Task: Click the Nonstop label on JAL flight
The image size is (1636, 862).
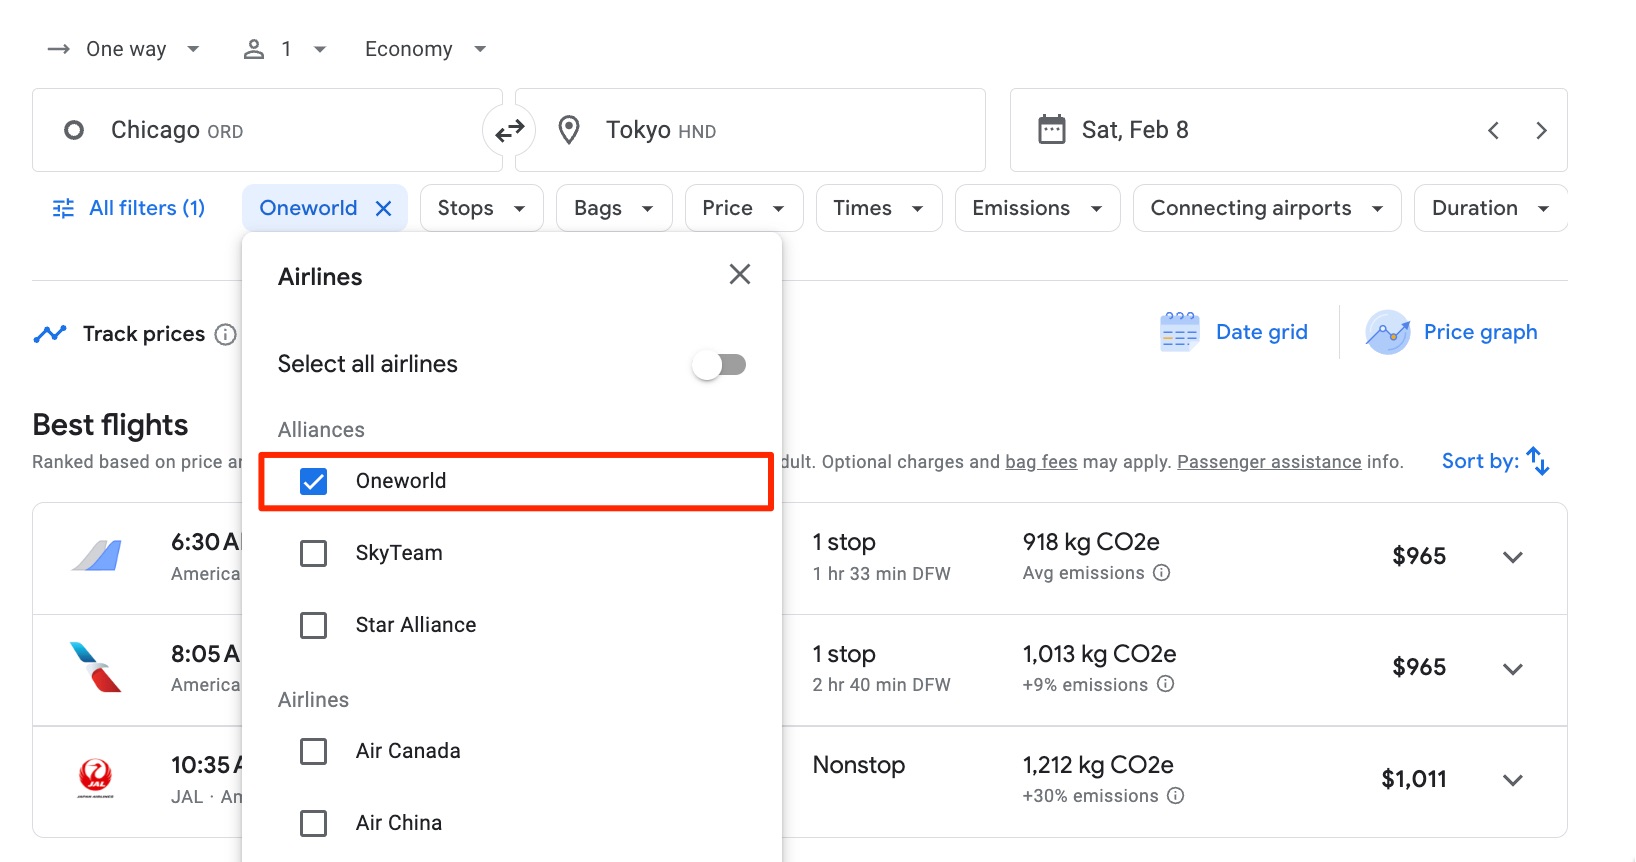Action: pyautogui.click(x=859, y=765)
